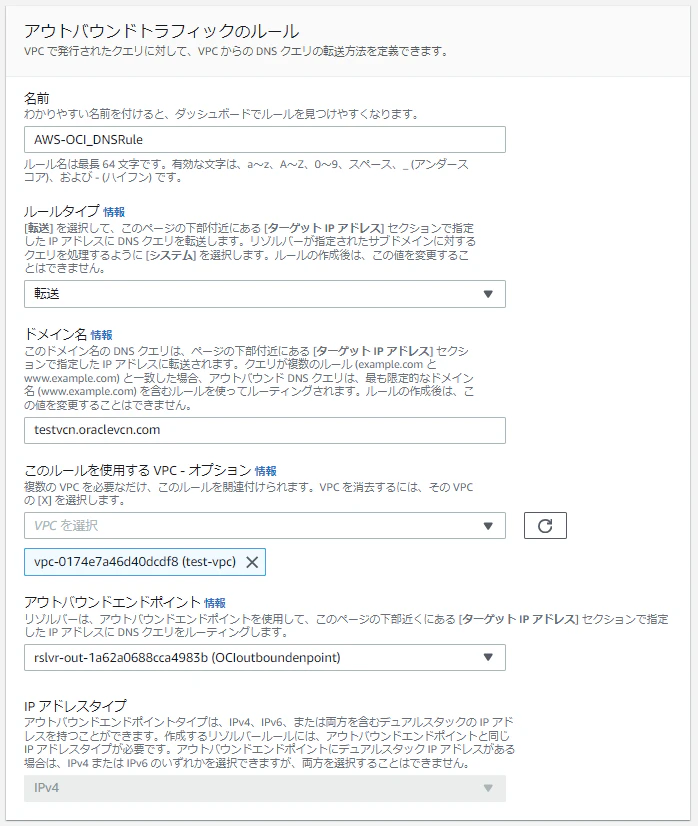The height and width of the screenshot is (826, 698).
Task: Open the ルールタイプ dropdown showing 転送
Action: tap(264, 294)
